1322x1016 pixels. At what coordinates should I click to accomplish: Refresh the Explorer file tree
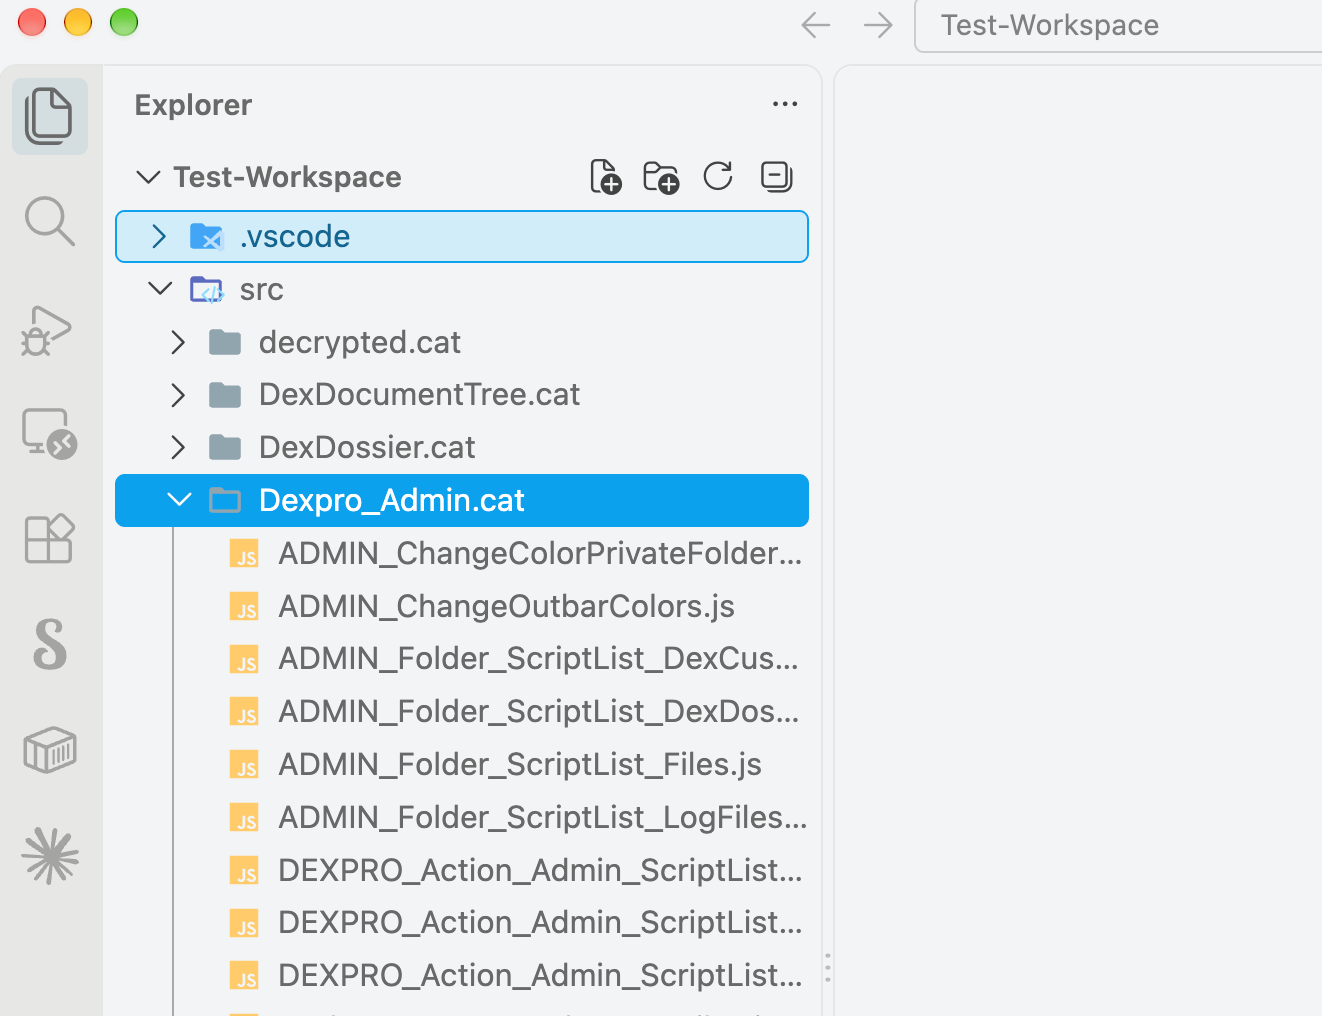pos(718,177)
